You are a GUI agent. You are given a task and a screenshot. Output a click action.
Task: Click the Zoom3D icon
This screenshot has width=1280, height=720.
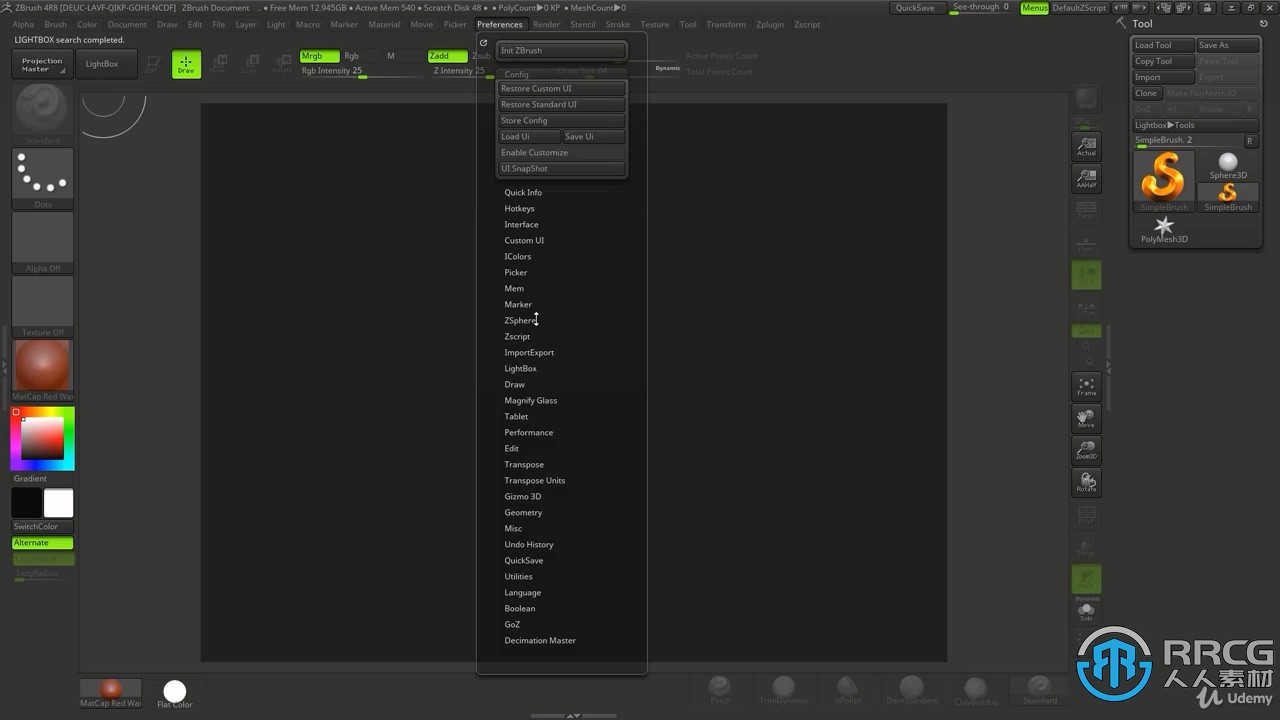click(1086, 450)
